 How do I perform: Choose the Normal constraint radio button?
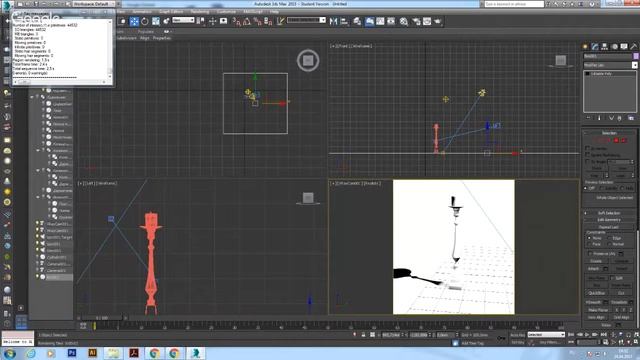pos(610,244)
